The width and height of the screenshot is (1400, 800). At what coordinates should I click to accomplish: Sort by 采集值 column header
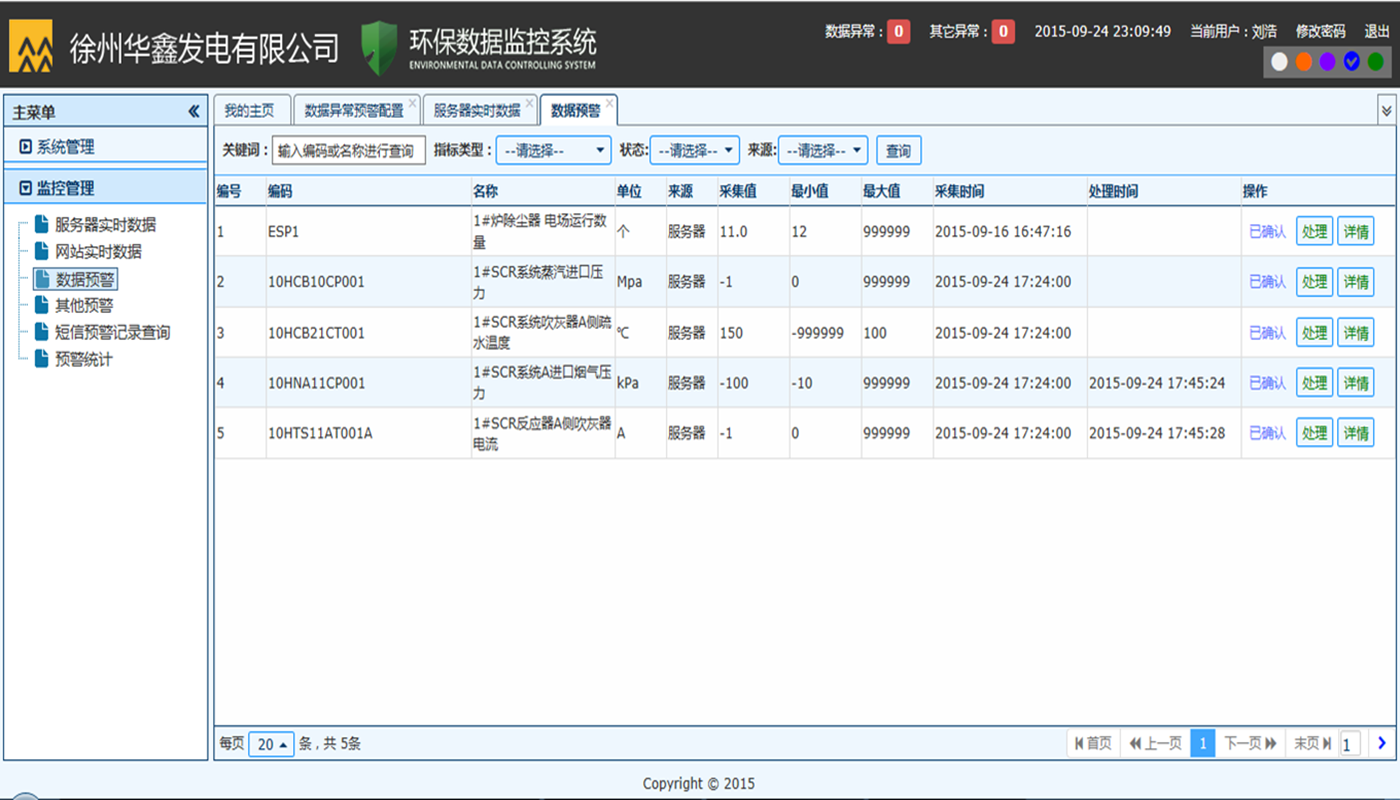(x=753, y=191)
